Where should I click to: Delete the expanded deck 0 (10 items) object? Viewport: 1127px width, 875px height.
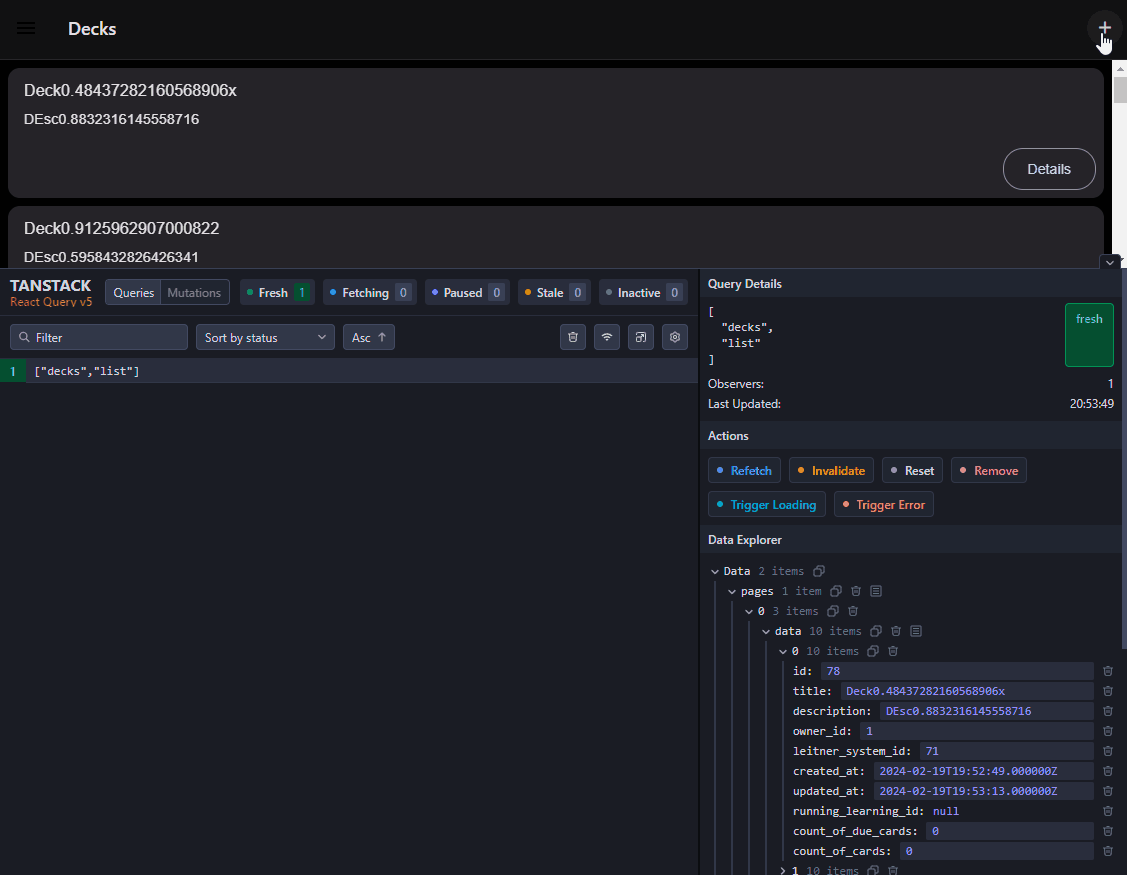click(893, 651)
